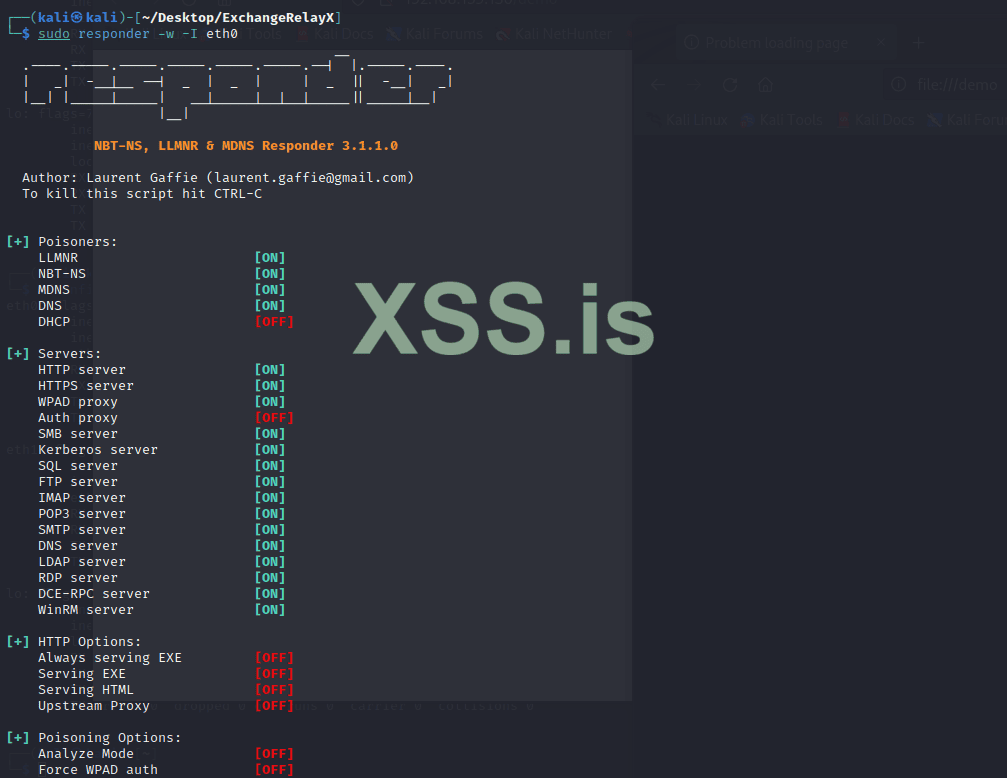This screenshot has width=1007, height=778.
Task: Click the To kill this script hit CTRL-C line
Action: point(142,193)
